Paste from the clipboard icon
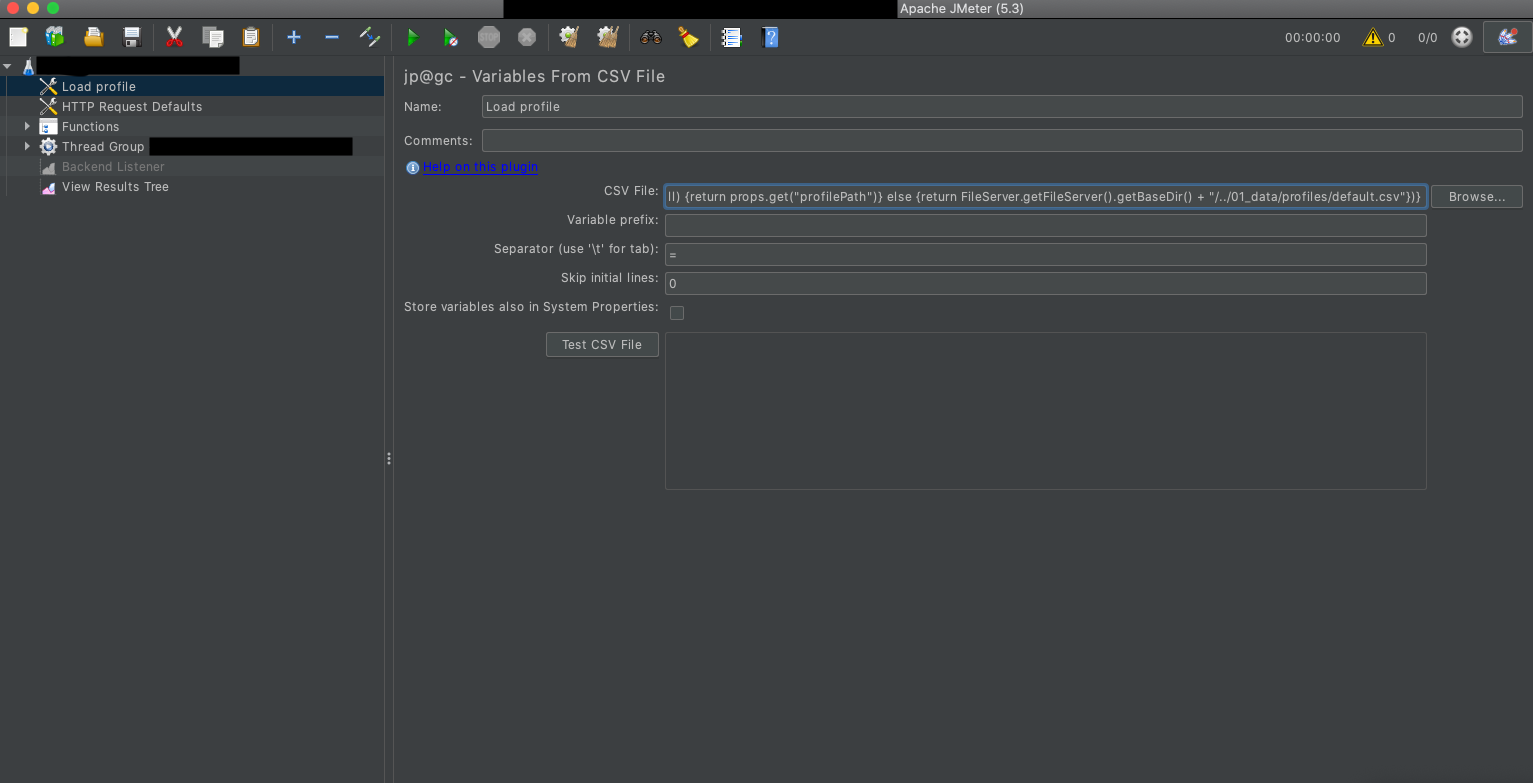The image size is (1533, 783). (x=250, y=37)
